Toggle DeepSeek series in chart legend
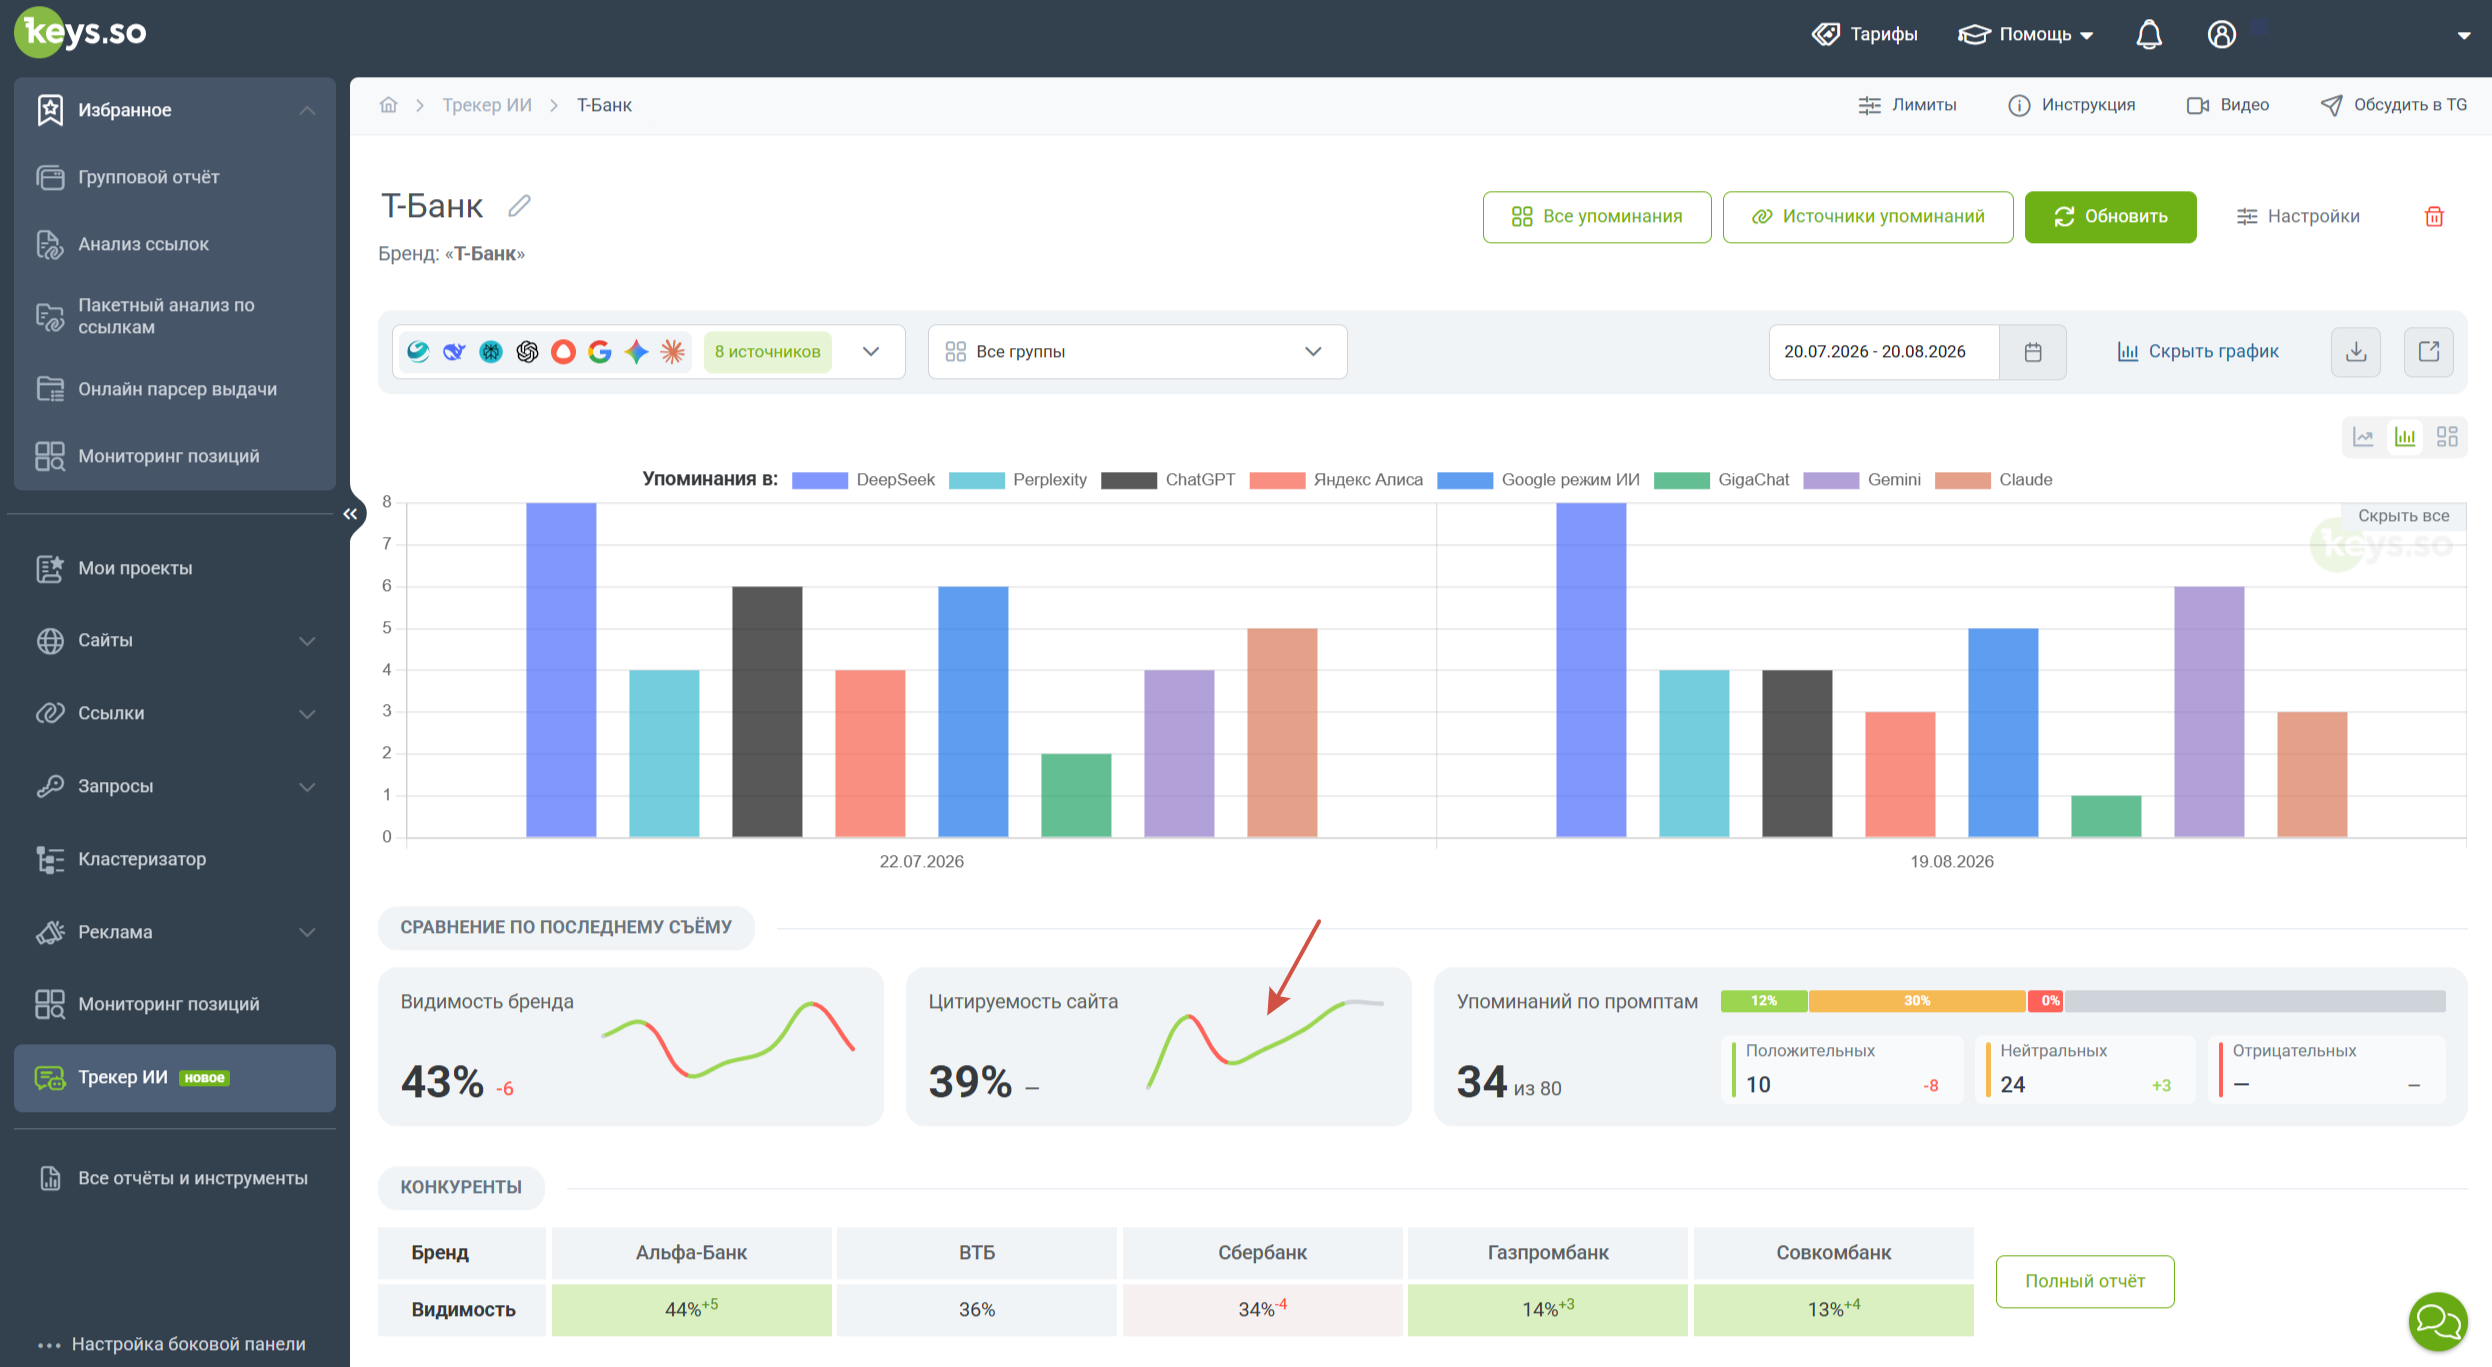2492x1367 pixels. (864, 480)
